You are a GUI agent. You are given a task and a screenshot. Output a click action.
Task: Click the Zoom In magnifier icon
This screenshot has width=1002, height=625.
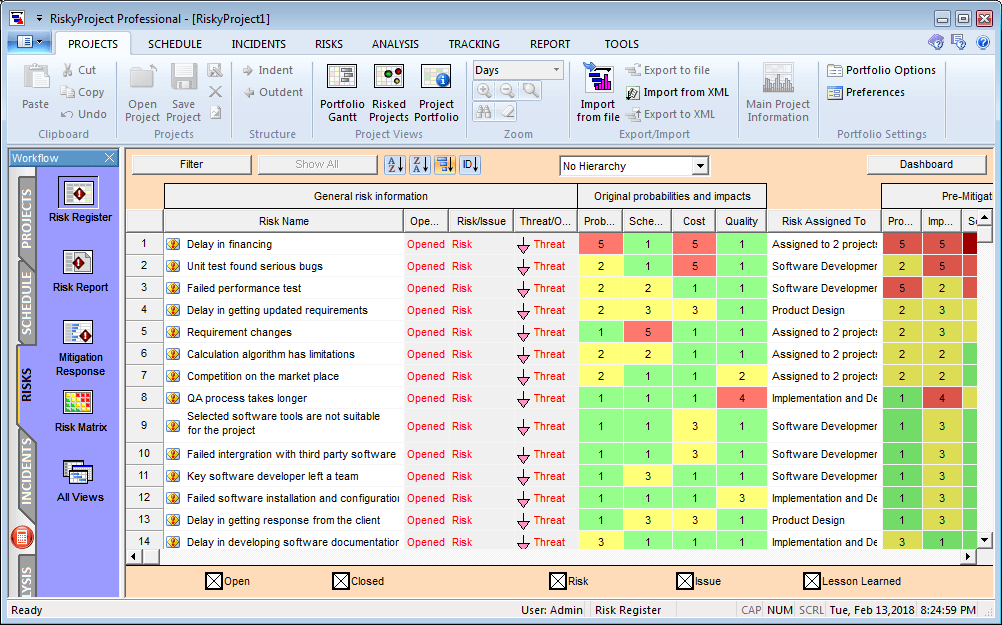[484, 91]
